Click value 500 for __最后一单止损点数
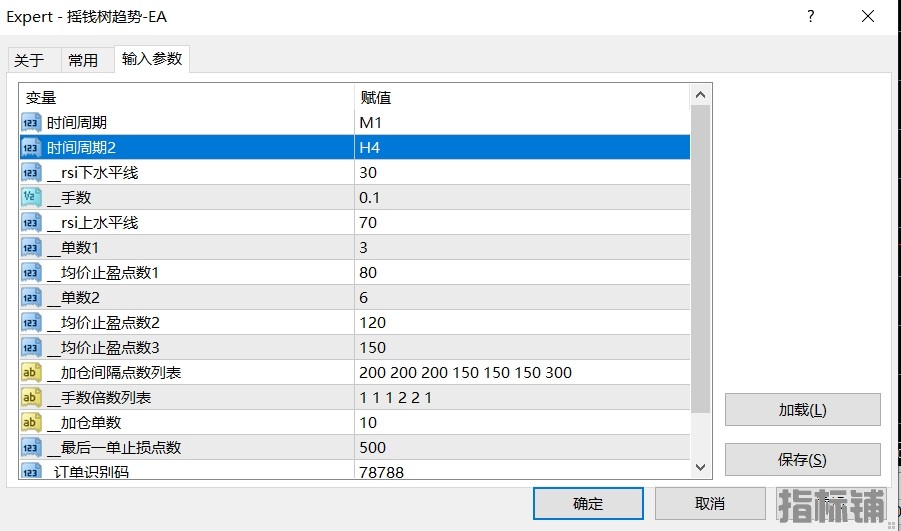This screenshot has width=901, height=531. click(x=373, y=448)
